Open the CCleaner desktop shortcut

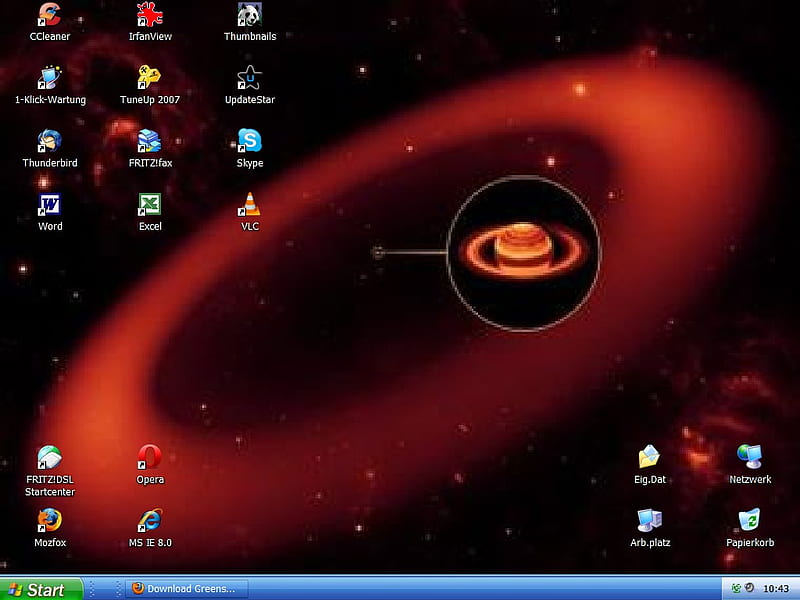49,14
